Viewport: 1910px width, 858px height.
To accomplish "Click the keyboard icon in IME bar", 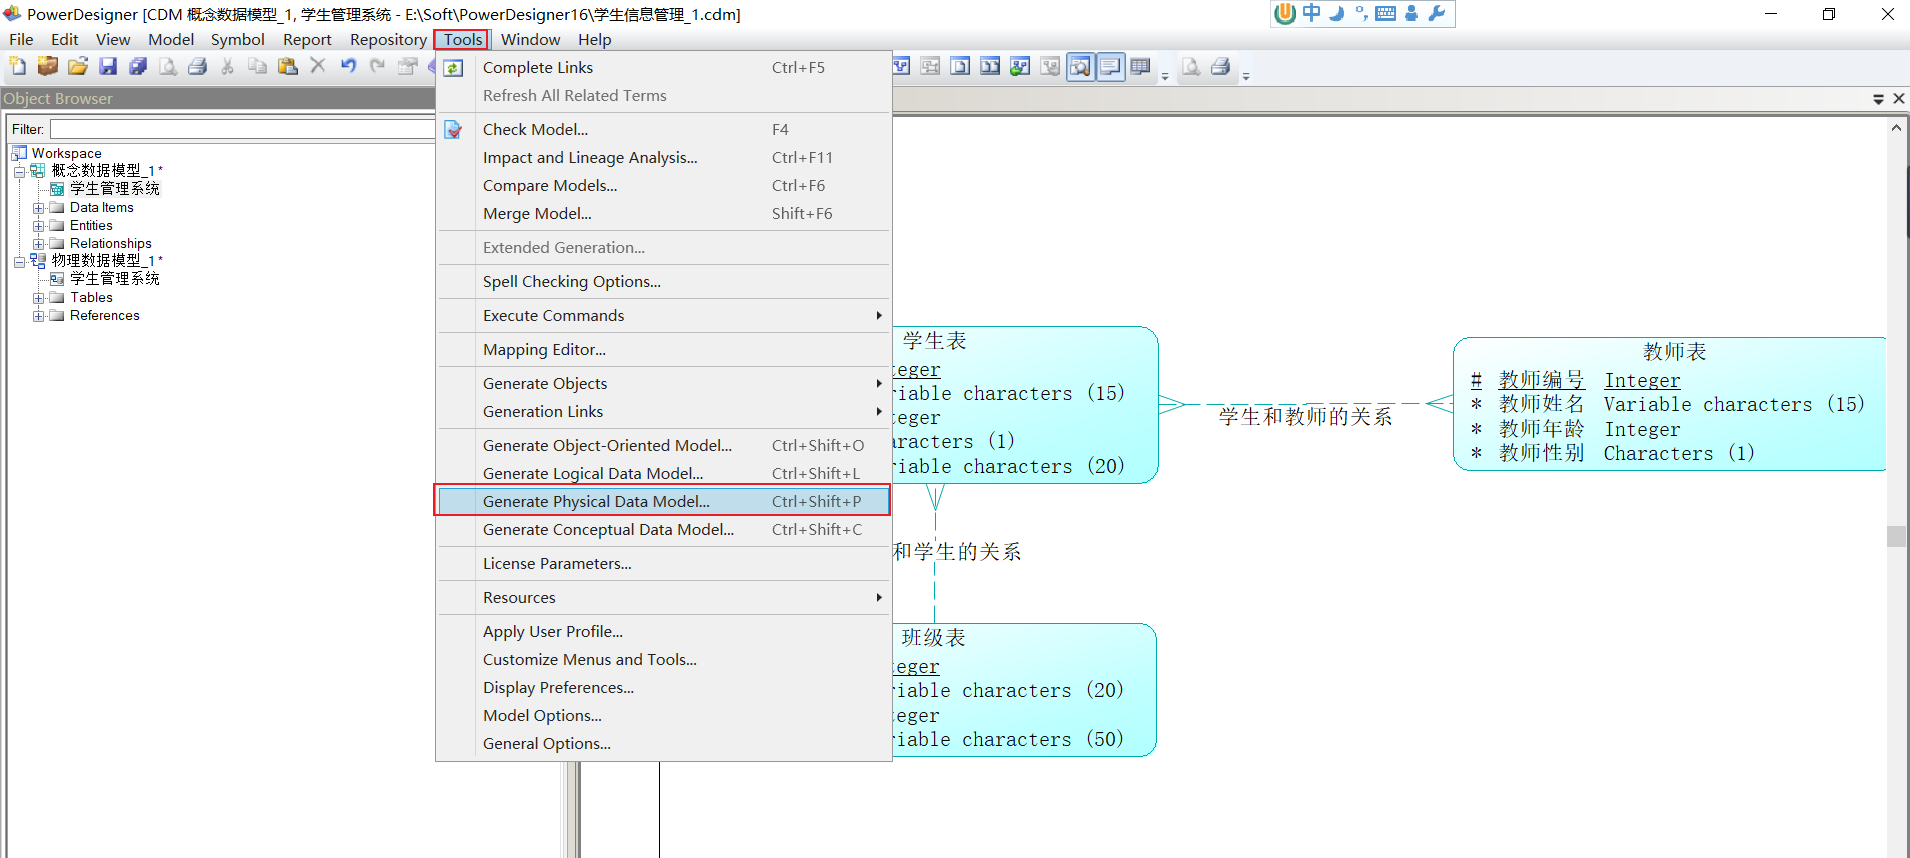I will (x=1386, y=13).
